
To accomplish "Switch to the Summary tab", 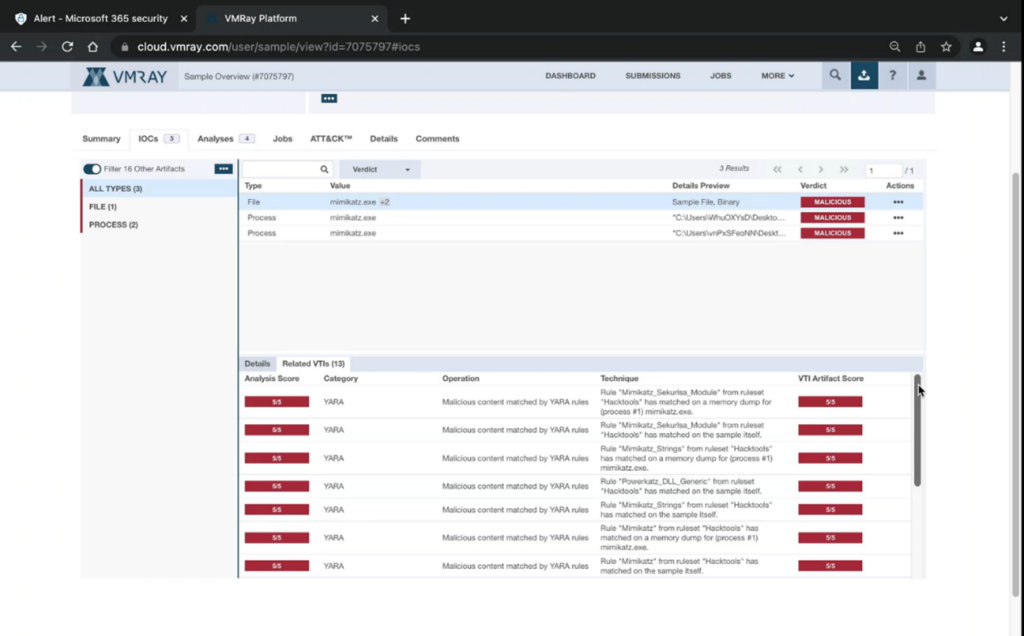I will pos(101,138).
